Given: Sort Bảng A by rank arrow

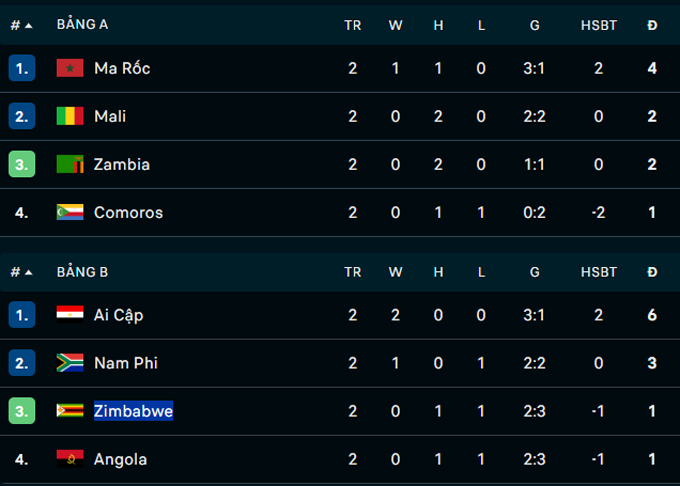Looking at the screenshot, I should (x=28, y=25).
